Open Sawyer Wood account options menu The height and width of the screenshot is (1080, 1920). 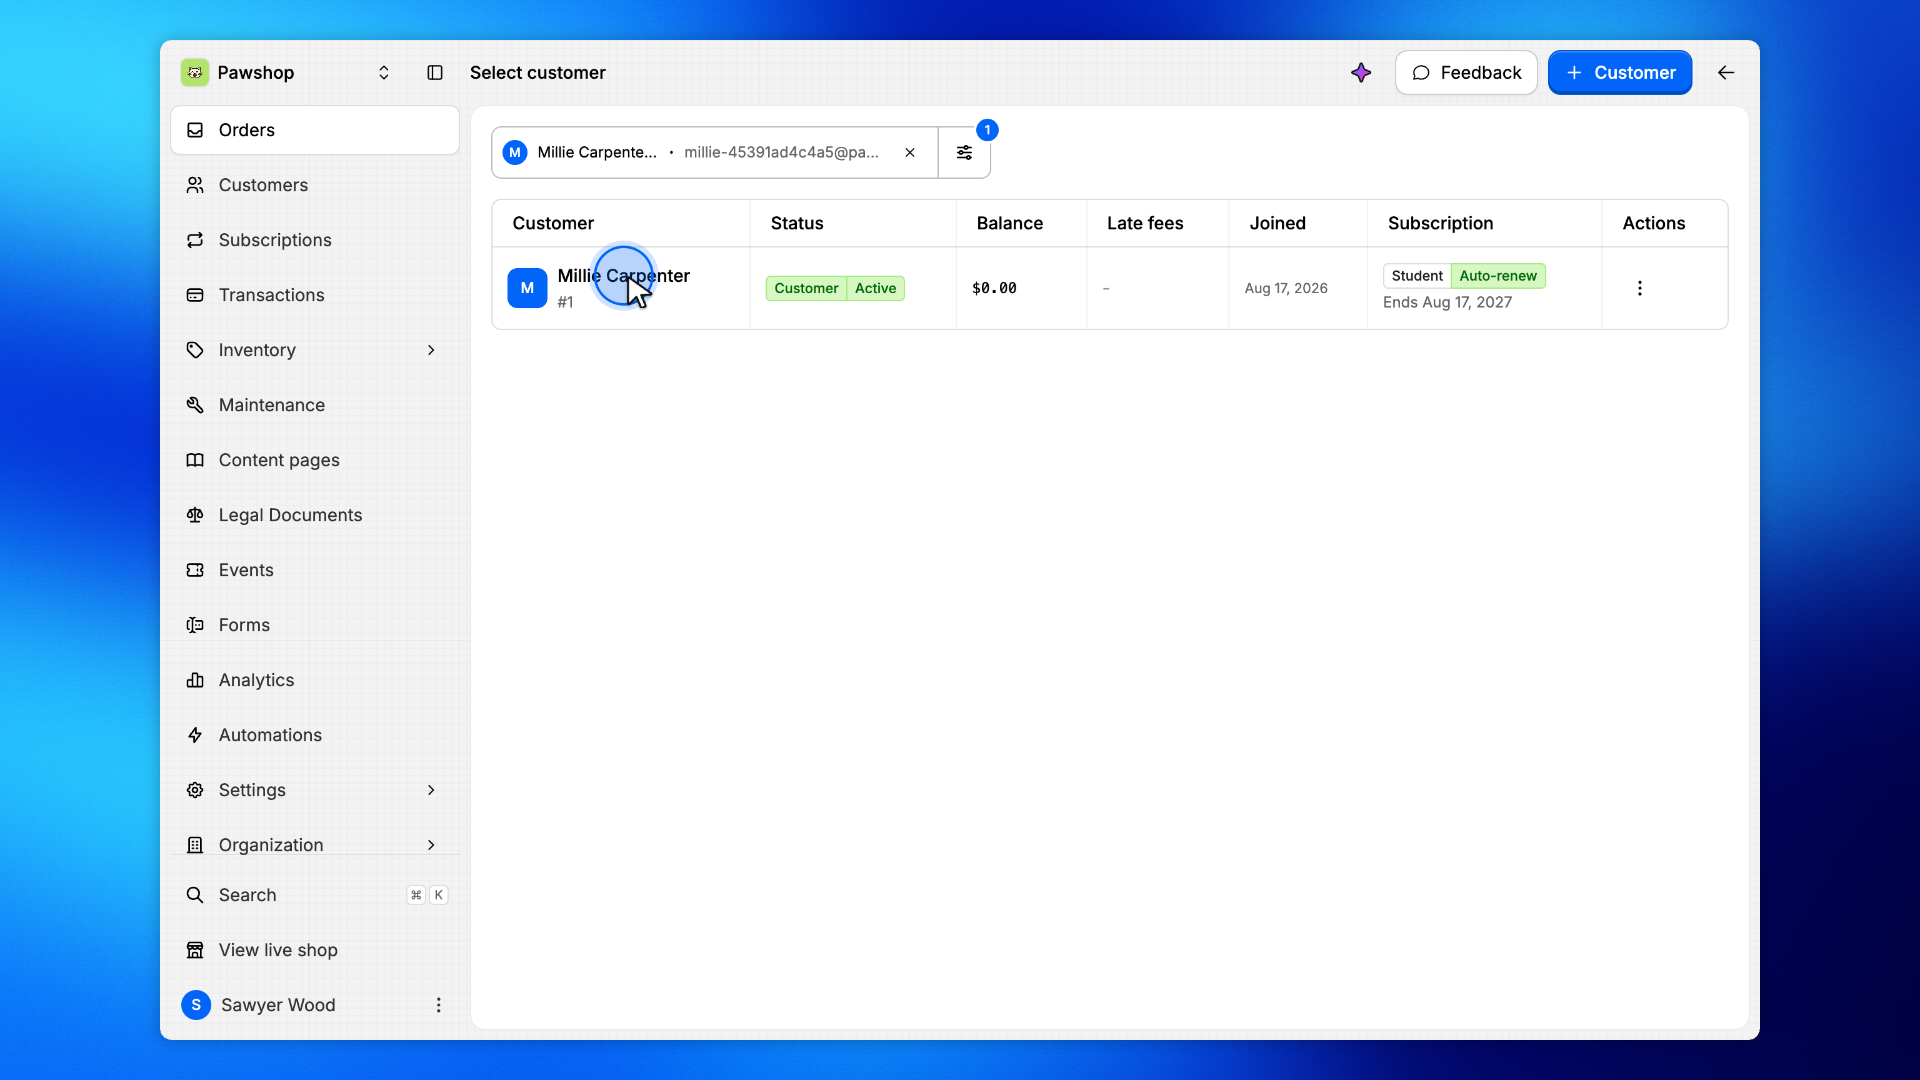coord(438,1005)
